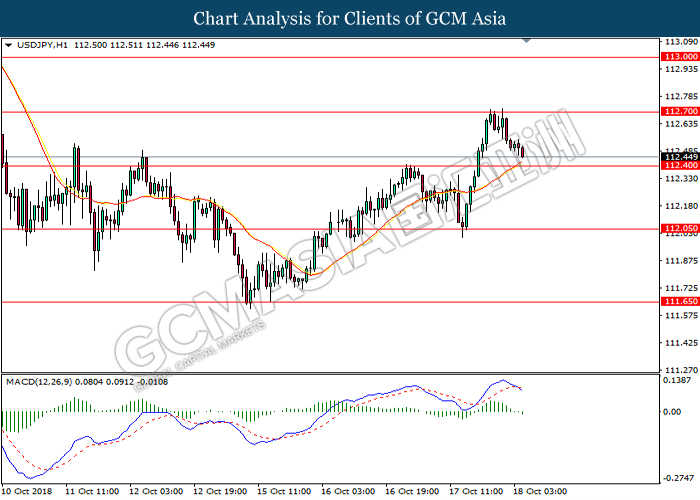Click the 0.00 MACD zero level label
700x500 pixels.
coord(672,412)
